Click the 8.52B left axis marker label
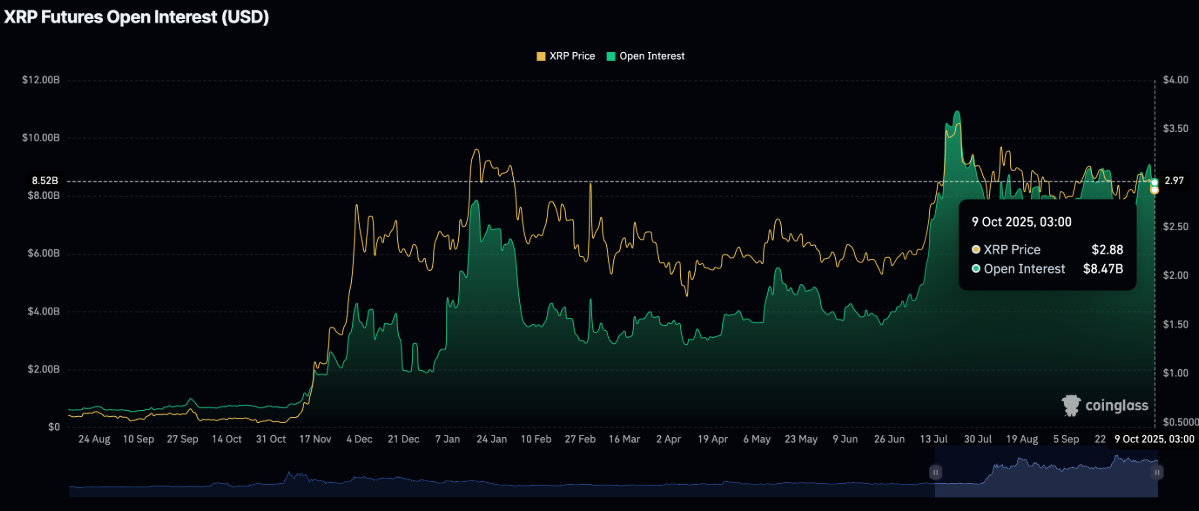Viewport: 1199px width, 511px height. [x=45, y=181]
